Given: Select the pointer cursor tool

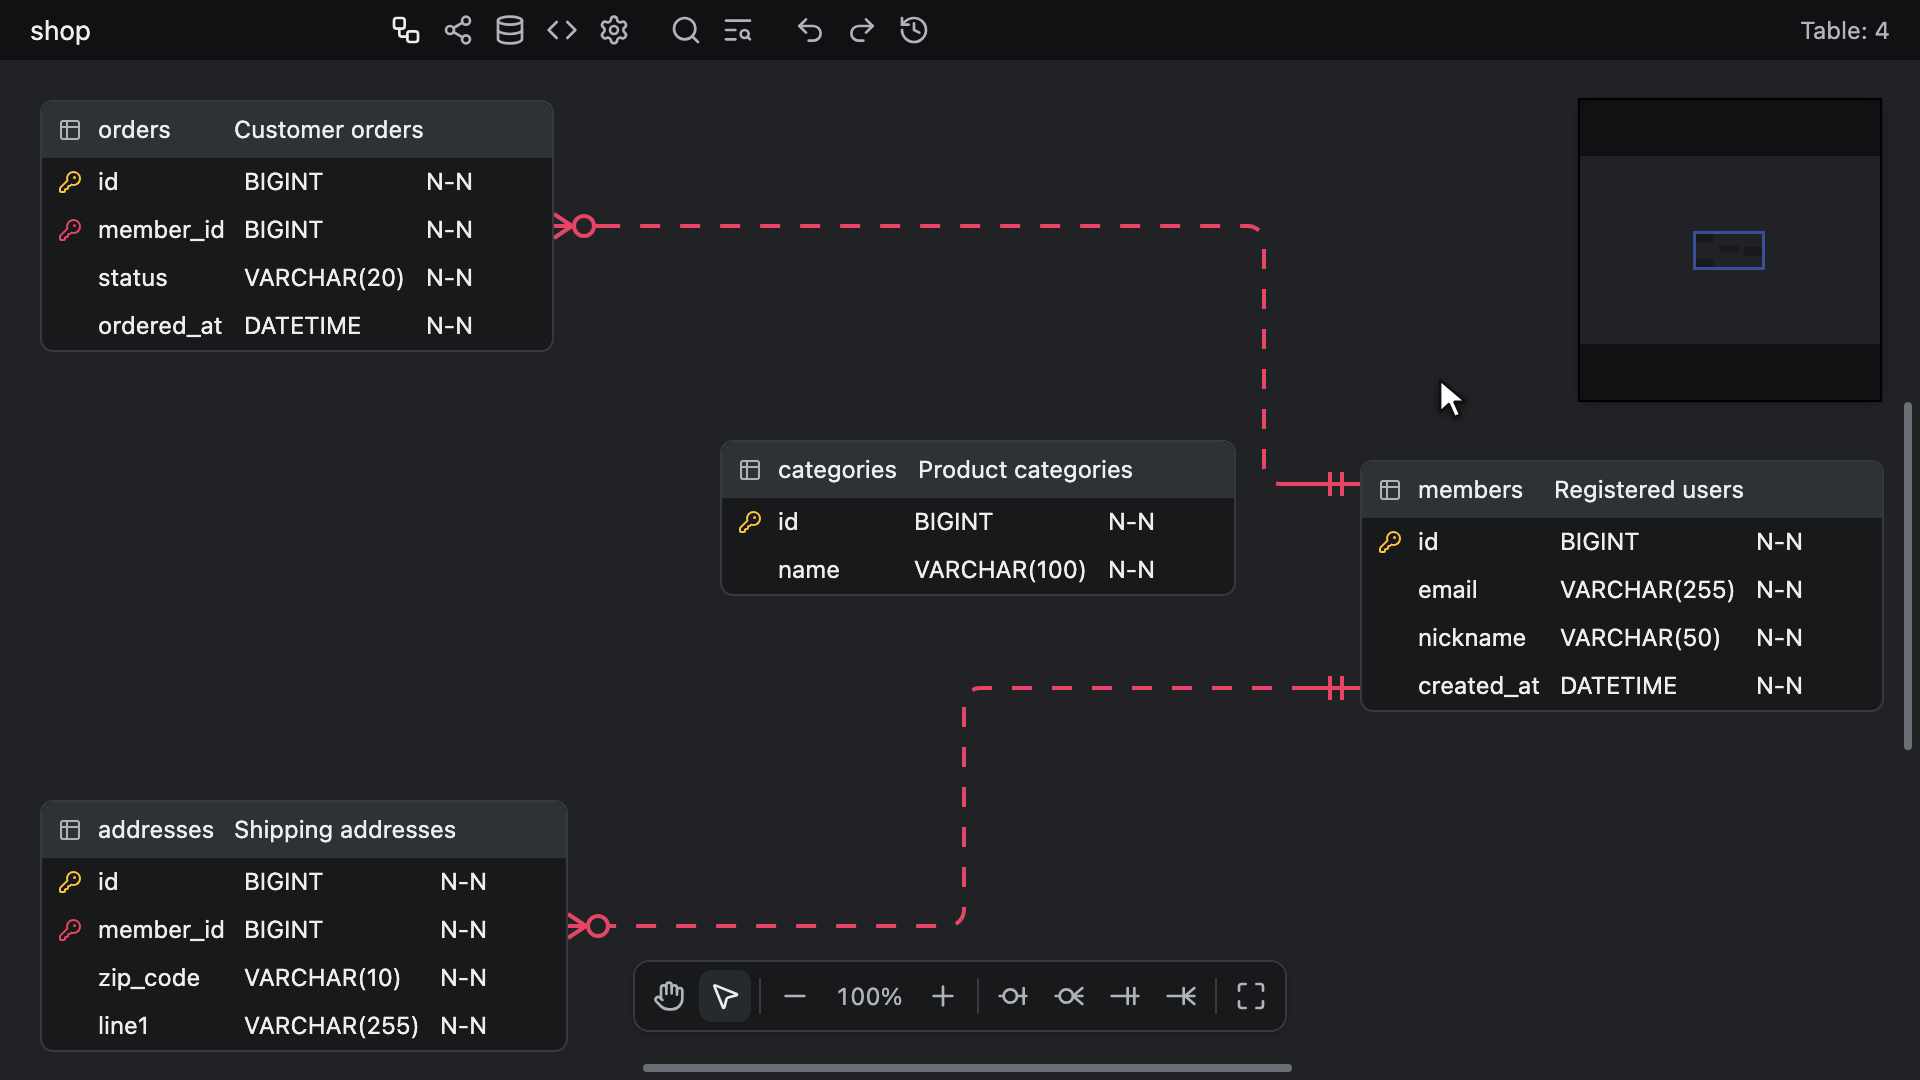Looking at the screenshot, I should pos(725,996).
